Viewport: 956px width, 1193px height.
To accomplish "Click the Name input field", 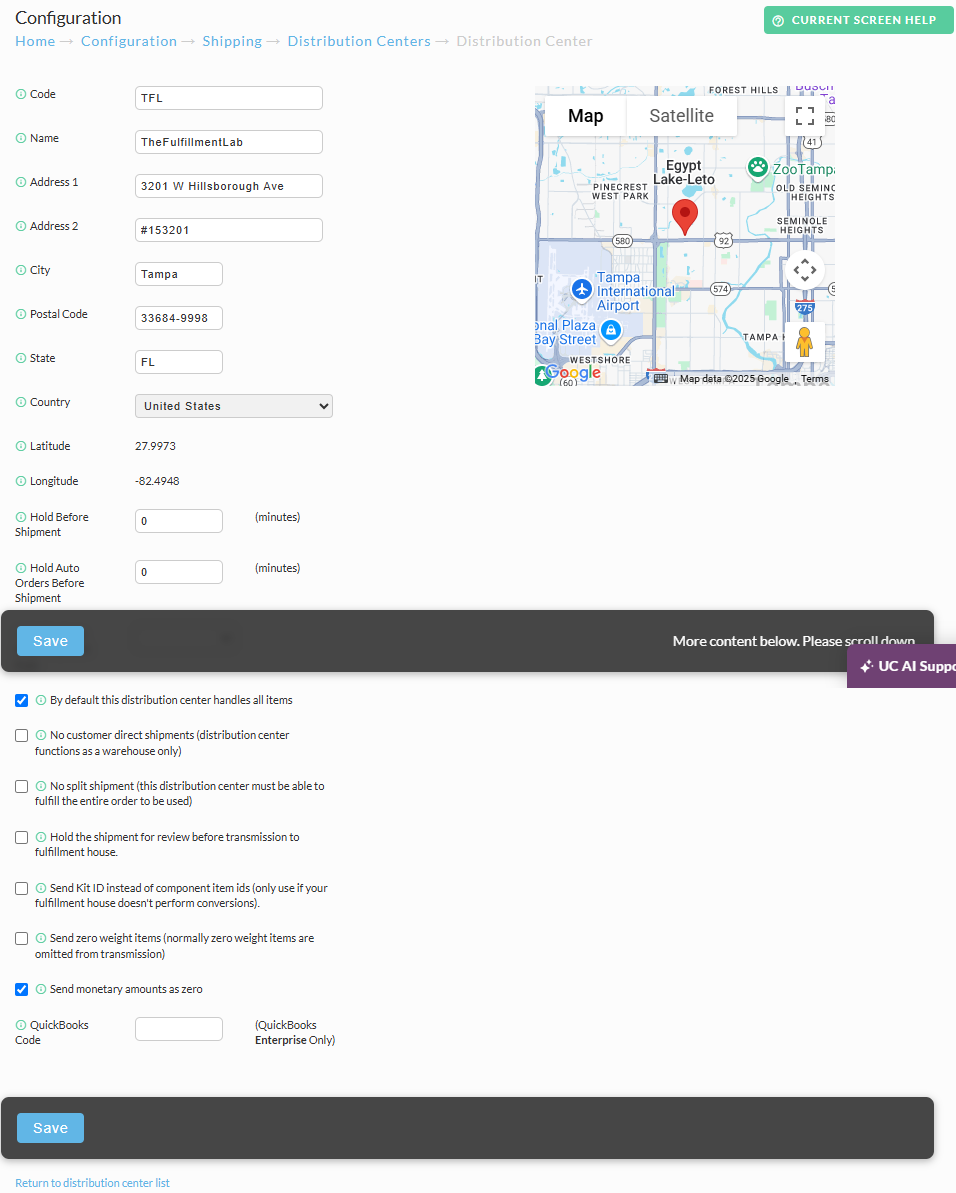I will pos(229,142).
